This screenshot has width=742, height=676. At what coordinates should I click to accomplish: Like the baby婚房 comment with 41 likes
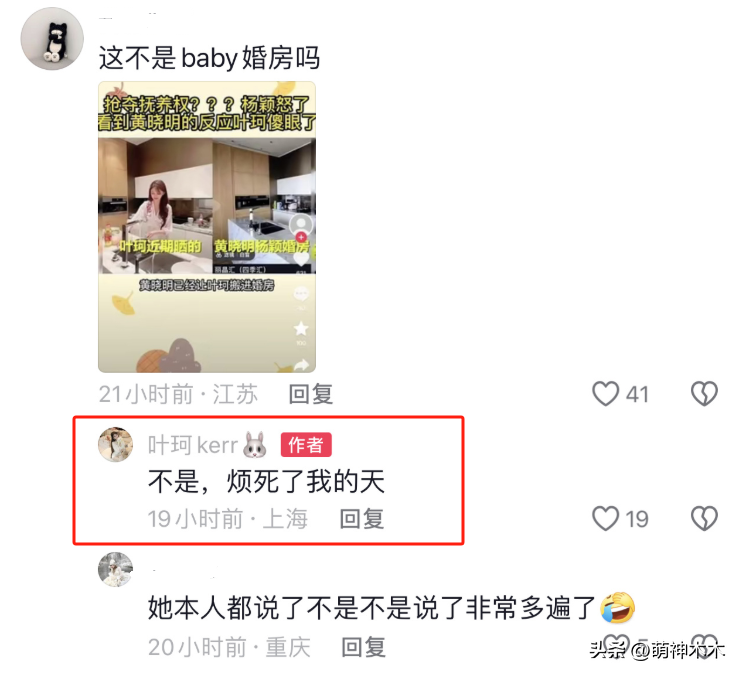coord(606,394)
